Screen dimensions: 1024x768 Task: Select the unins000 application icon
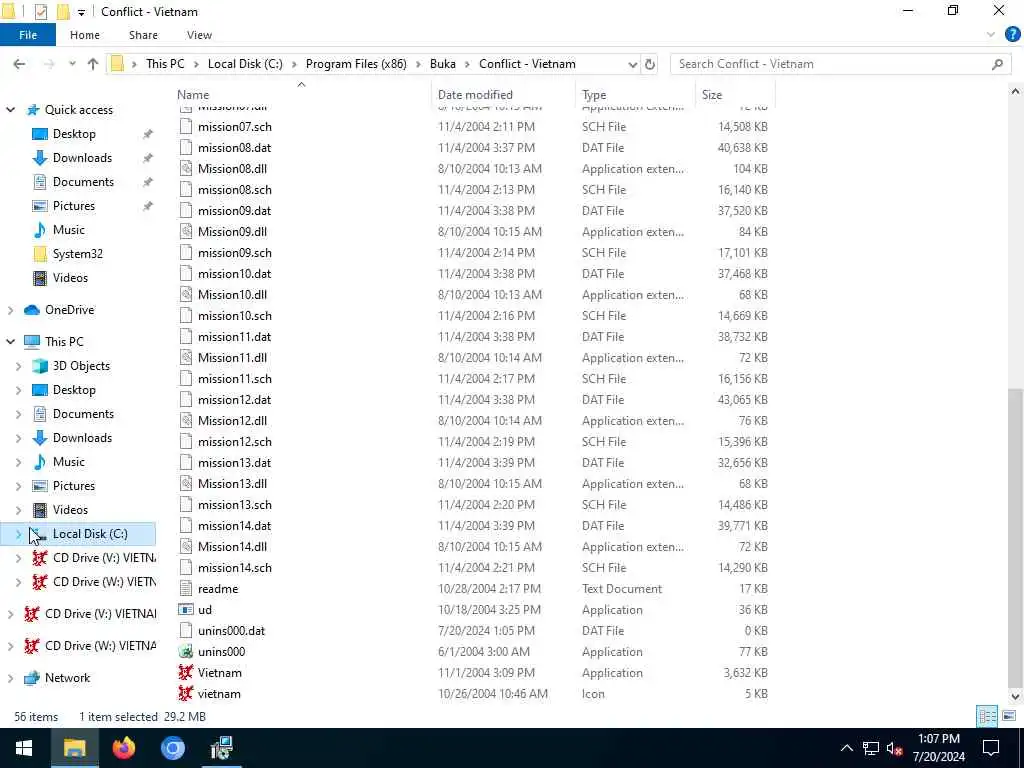pos(186,652)
